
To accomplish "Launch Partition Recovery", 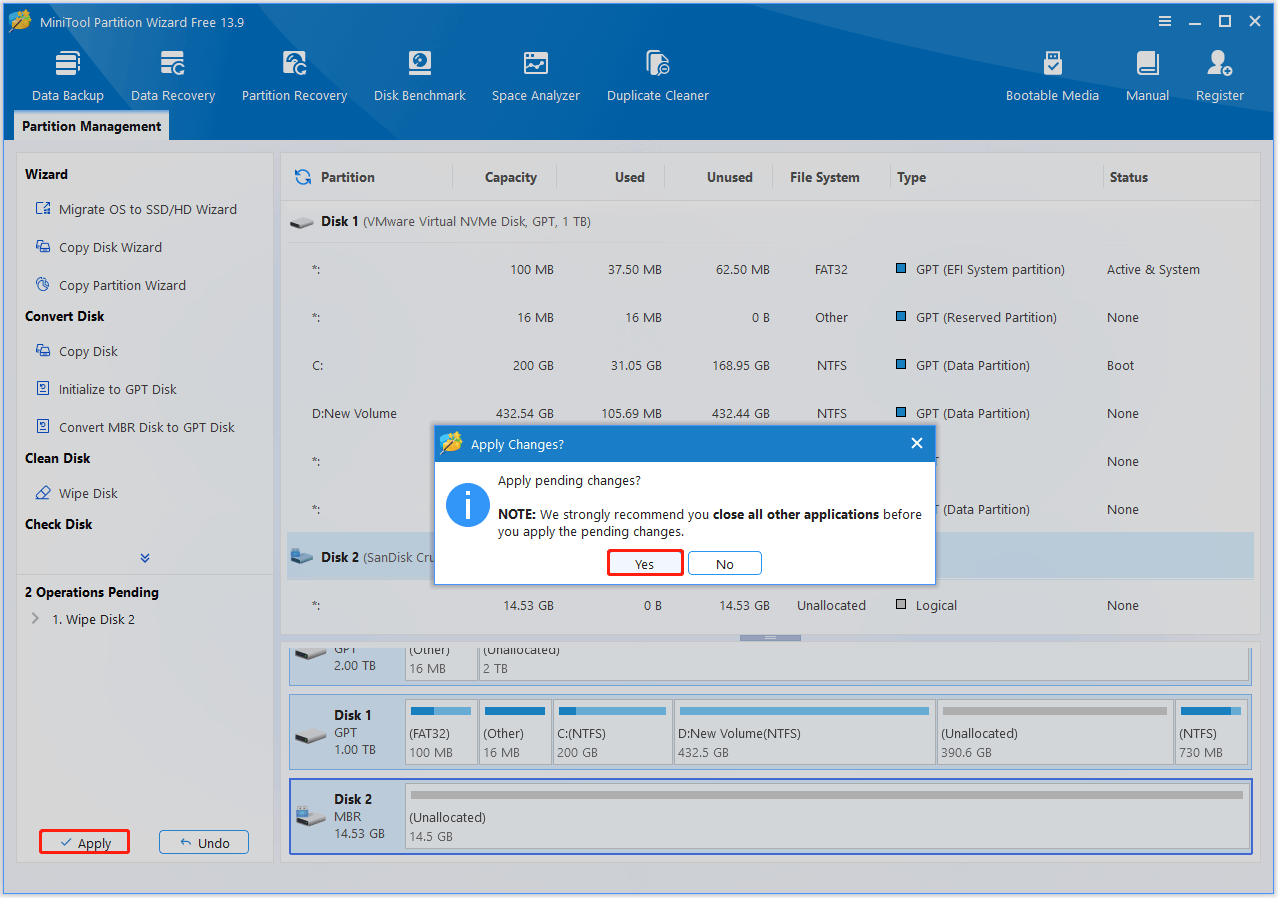I will pyautogui.click(x=294, y=75).
